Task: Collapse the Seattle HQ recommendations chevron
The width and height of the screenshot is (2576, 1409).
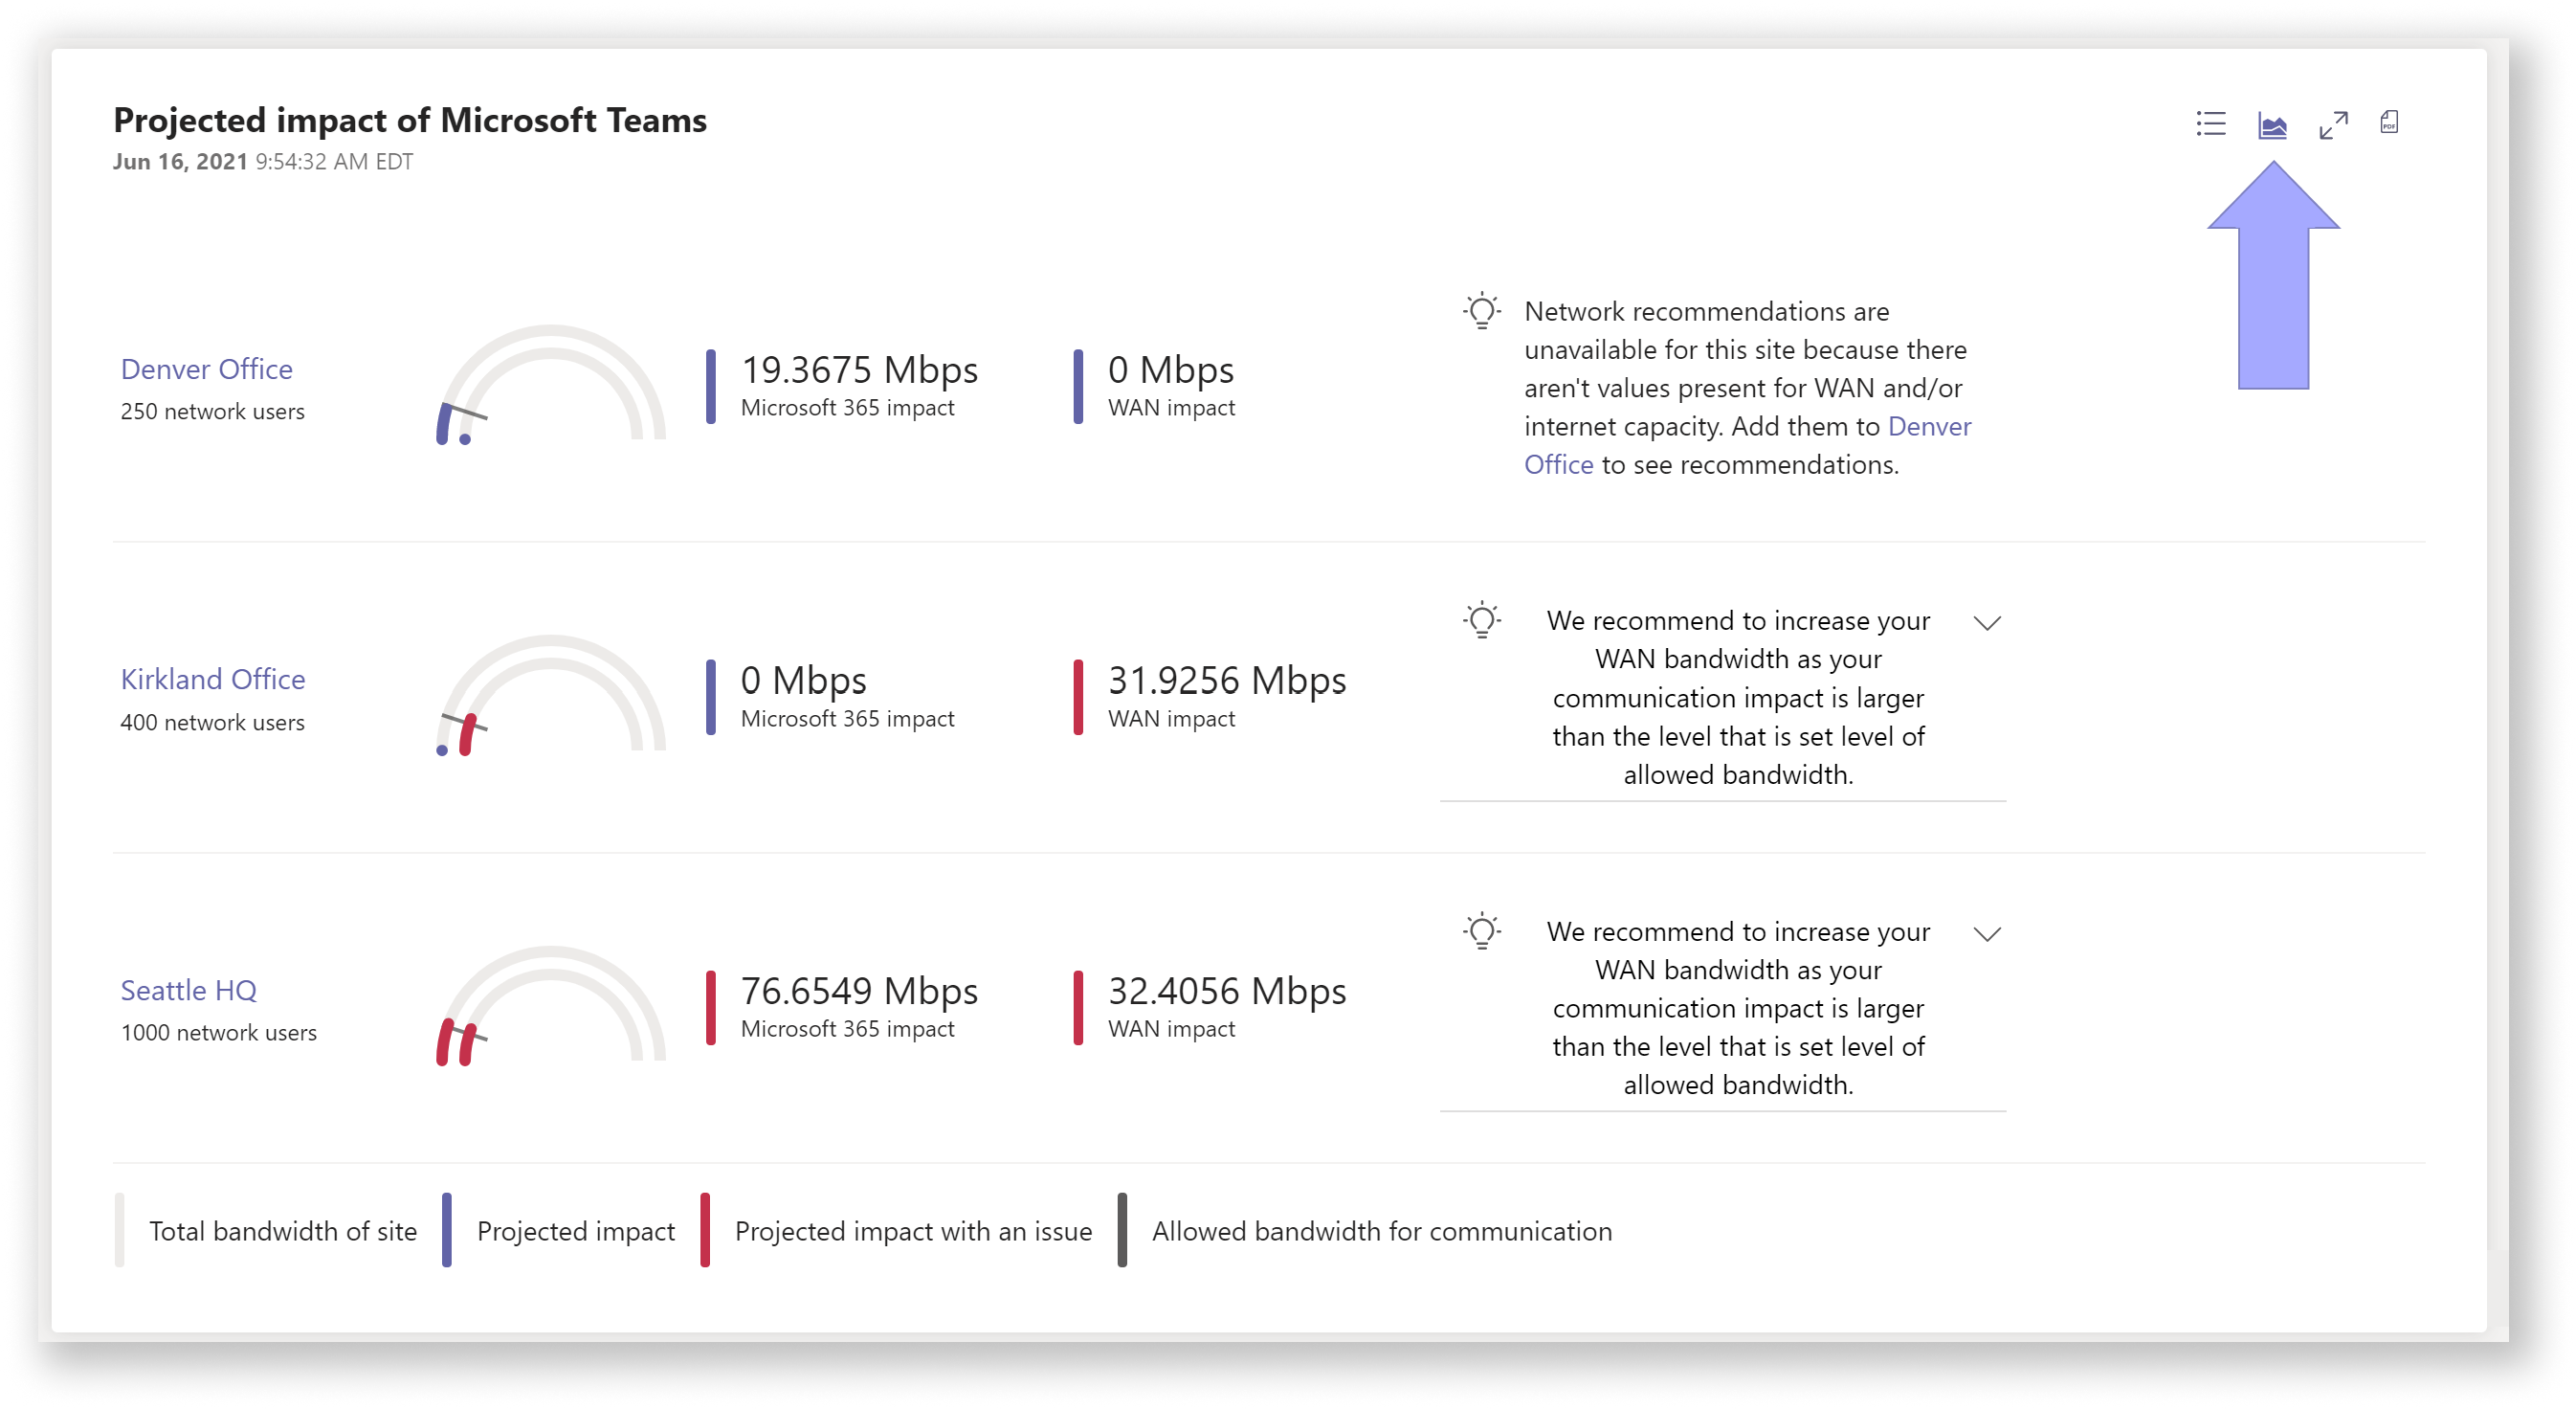Action: tap(1991, 931)
